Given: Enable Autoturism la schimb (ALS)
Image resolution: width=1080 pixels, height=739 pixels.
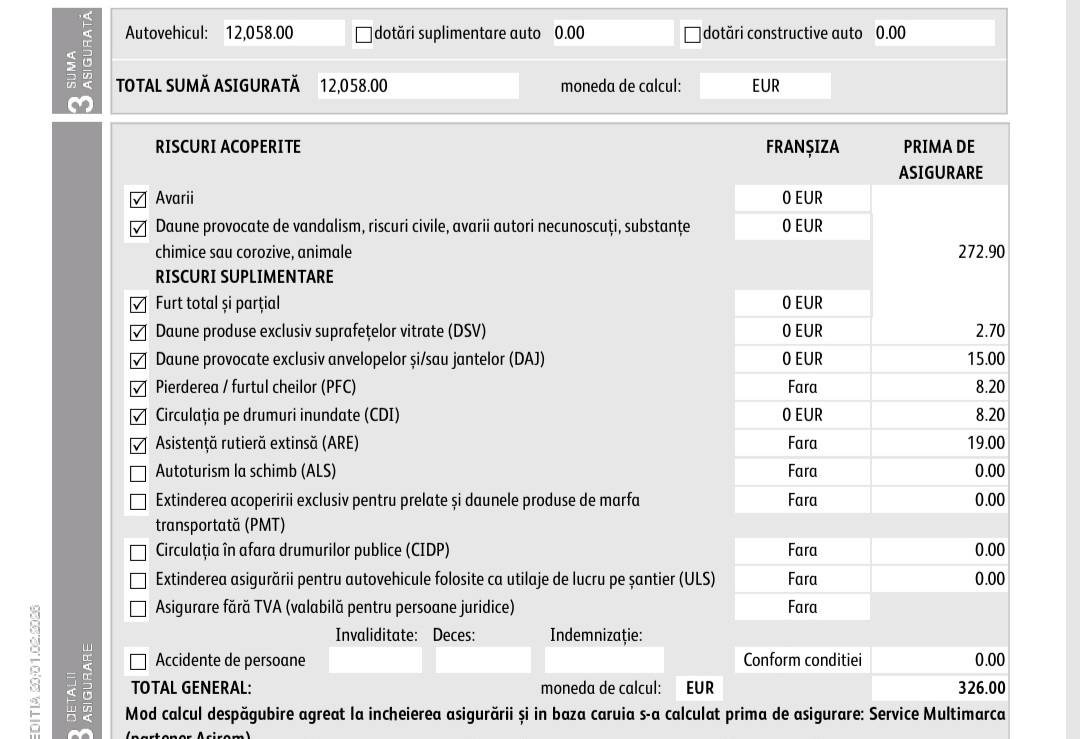Looking at the screenshot, I should [x=138, y=474].
